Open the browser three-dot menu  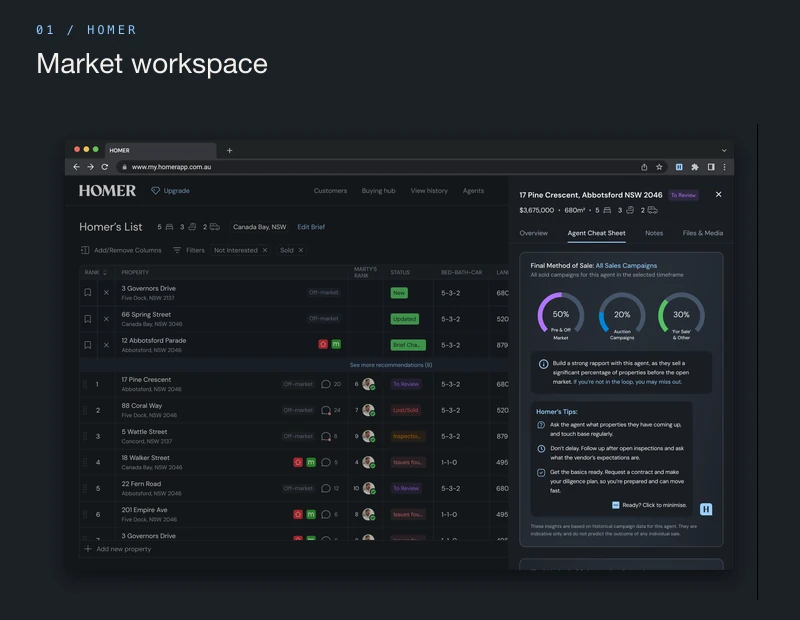click(724, 167)
